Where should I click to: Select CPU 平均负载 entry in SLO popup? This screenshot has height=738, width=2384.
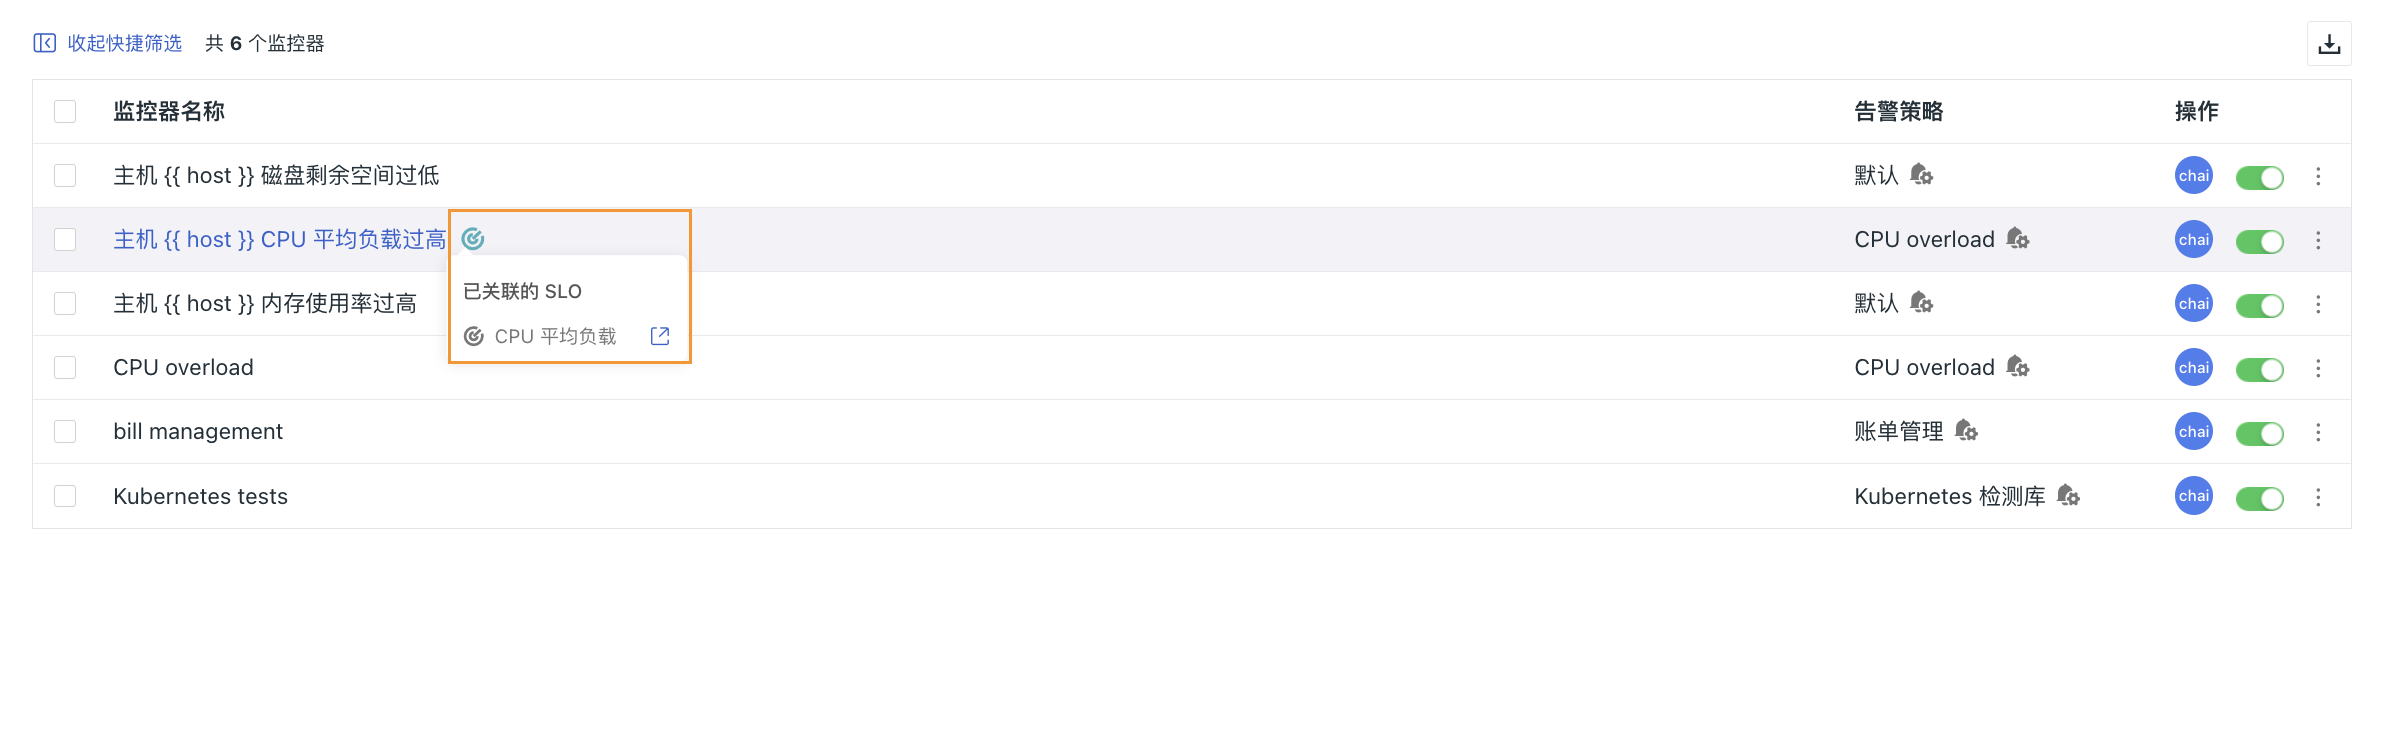pyautogui.click(x=555, y=337)
